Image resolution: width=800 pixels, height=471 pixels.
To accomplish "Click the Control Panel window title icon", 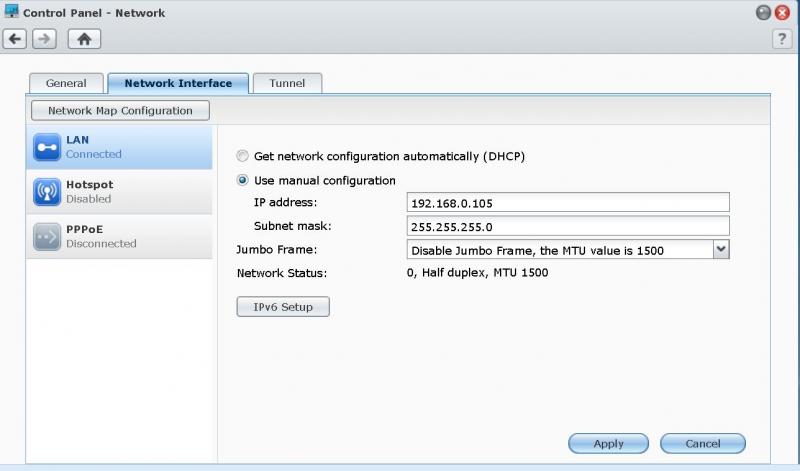I will pyautogui.click(x=11, y=11).
